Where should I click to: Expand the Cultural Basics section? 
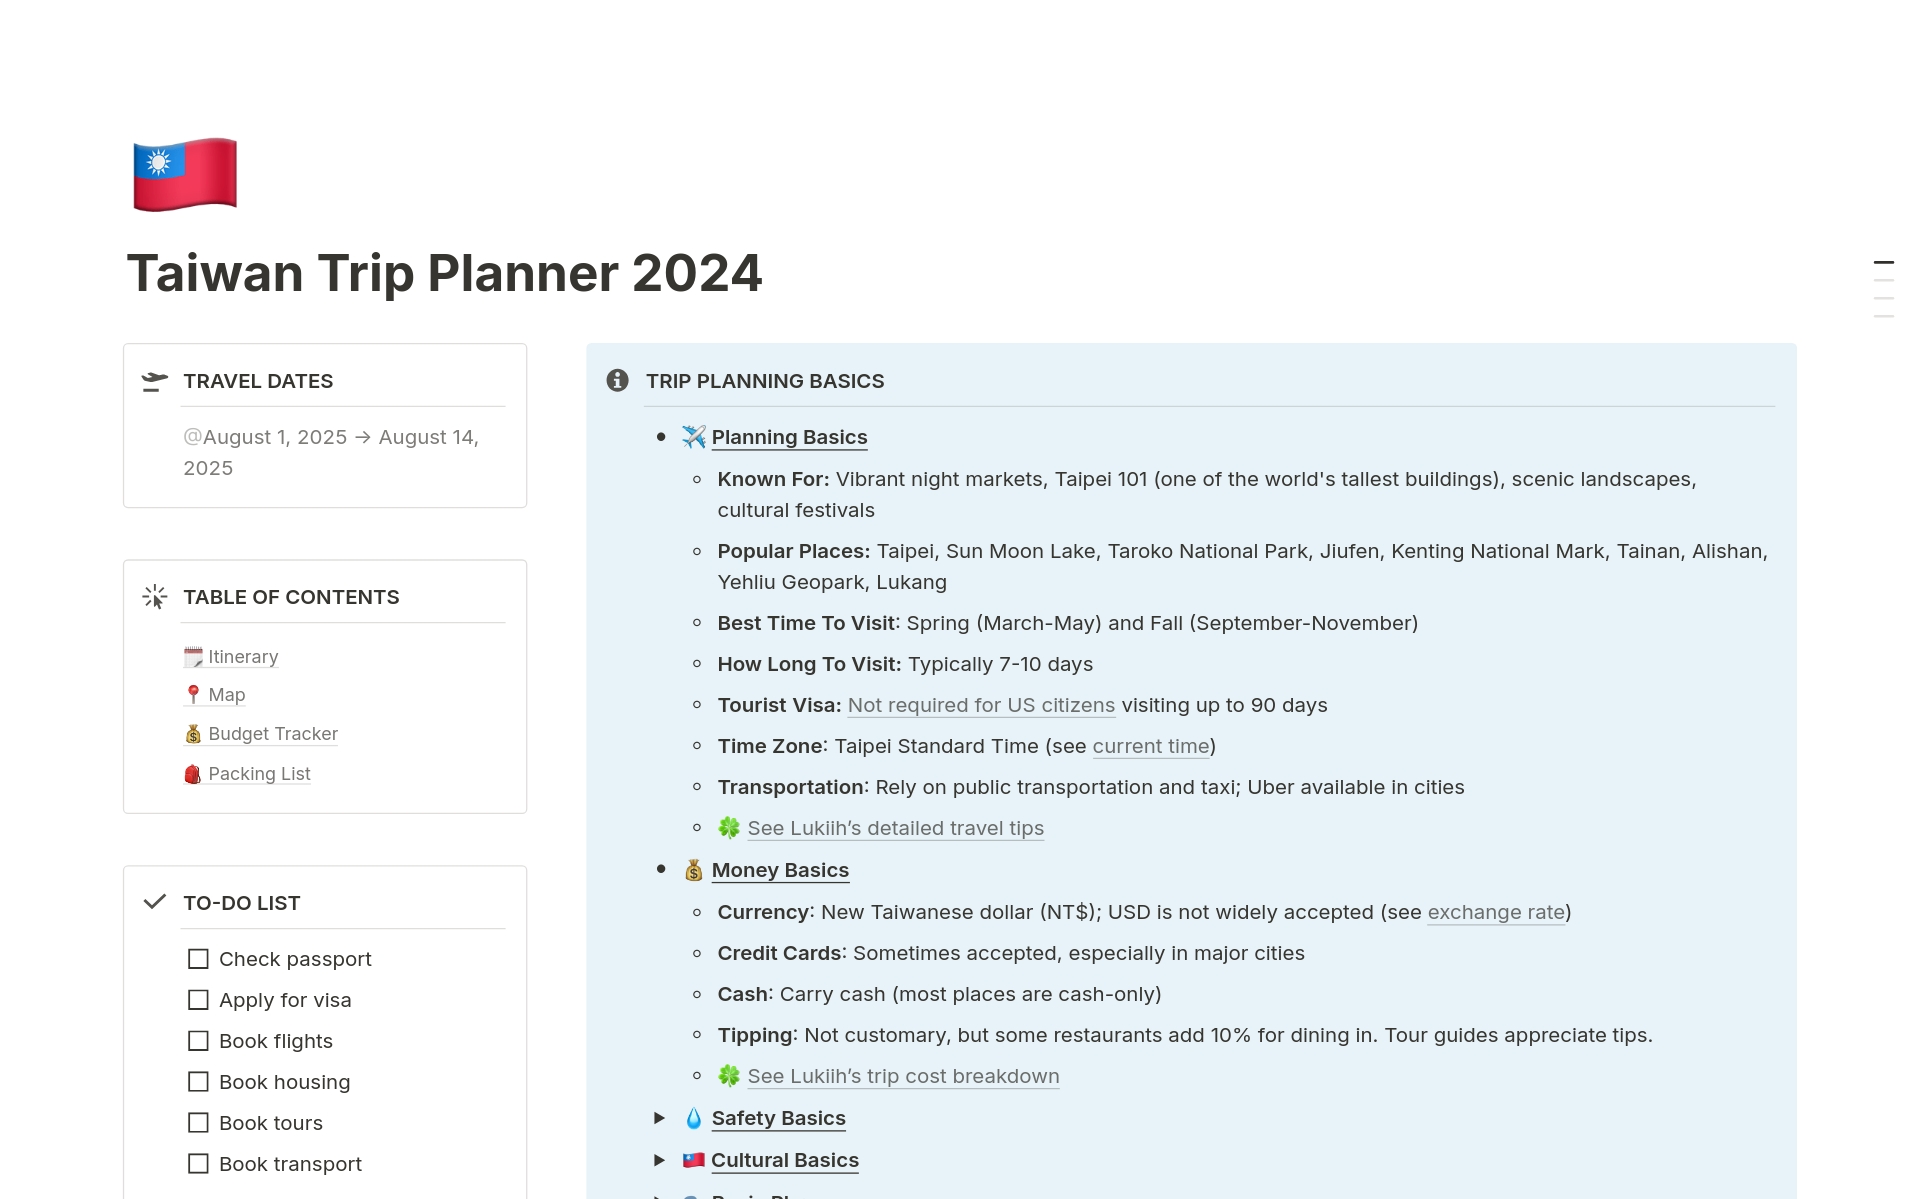pyautogui.click(x=655, y=1159)
